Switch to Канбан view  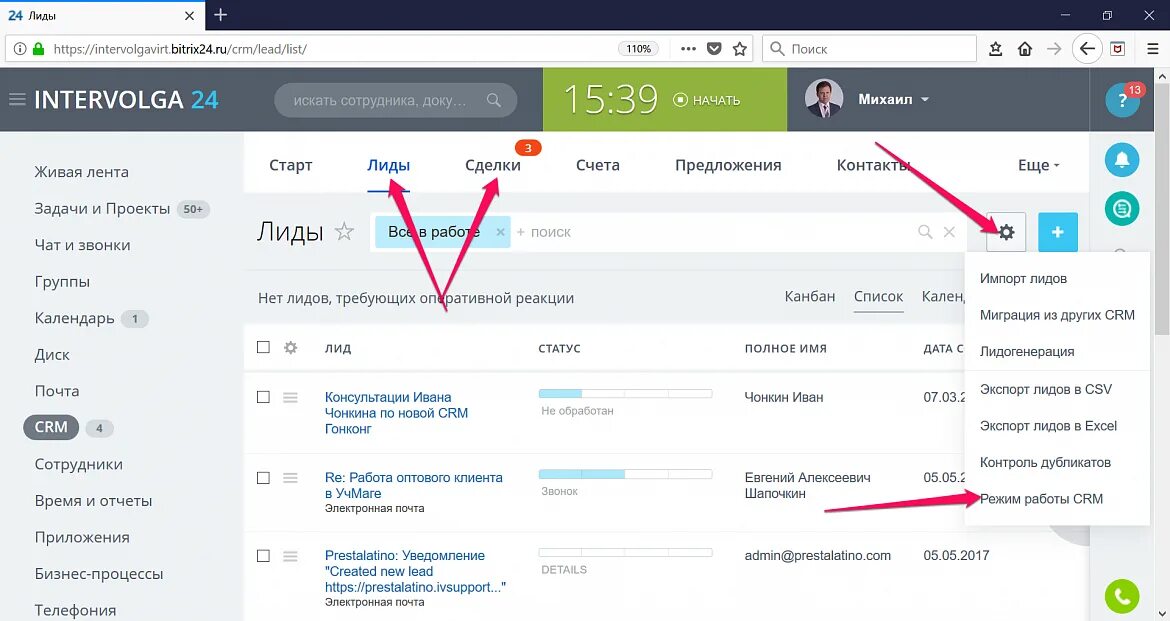tap(810, 296)
